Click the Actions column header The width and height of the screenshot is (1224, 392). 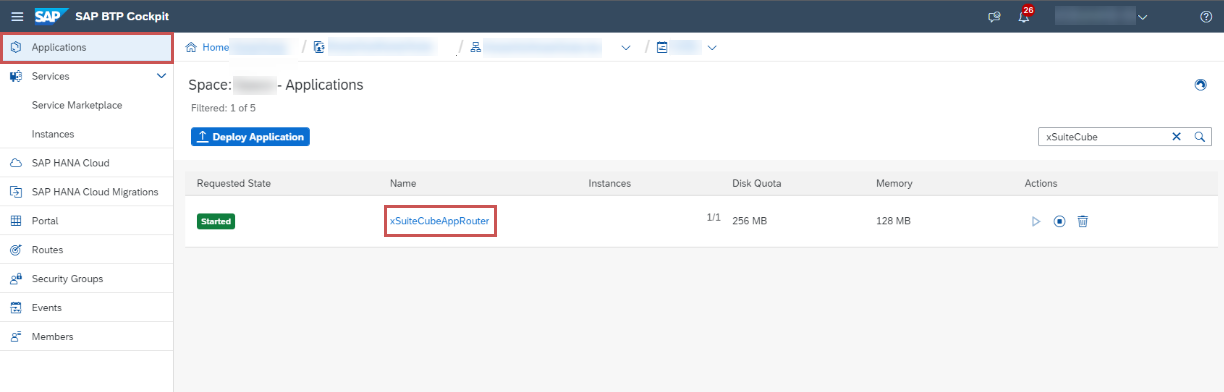click(1041, 183)
